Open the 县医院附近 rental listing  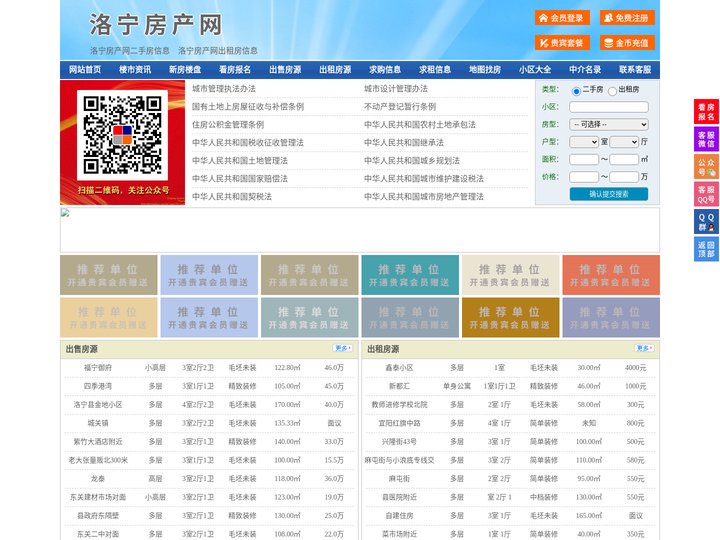[x=399, y=497]
